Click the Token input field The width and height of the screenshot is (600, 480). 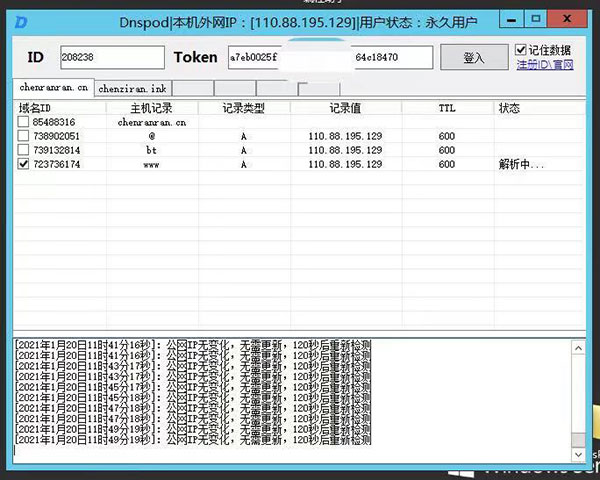coord(330,58)
